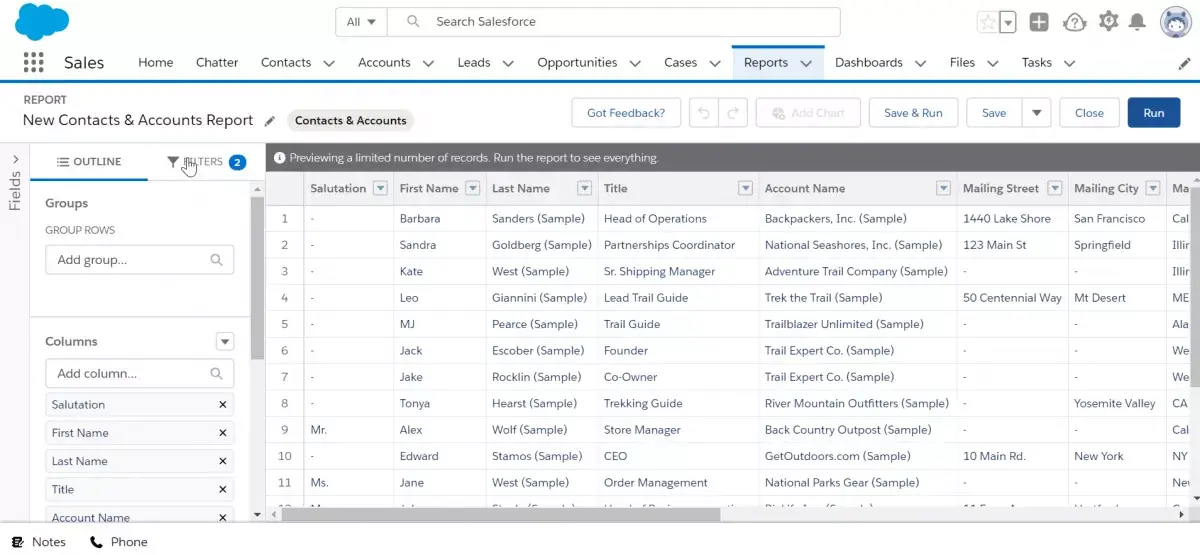Viewport: 1200px width, 555px height.
Task: Click the horizontal scrollbar of the report table
Action: [500, 514]
